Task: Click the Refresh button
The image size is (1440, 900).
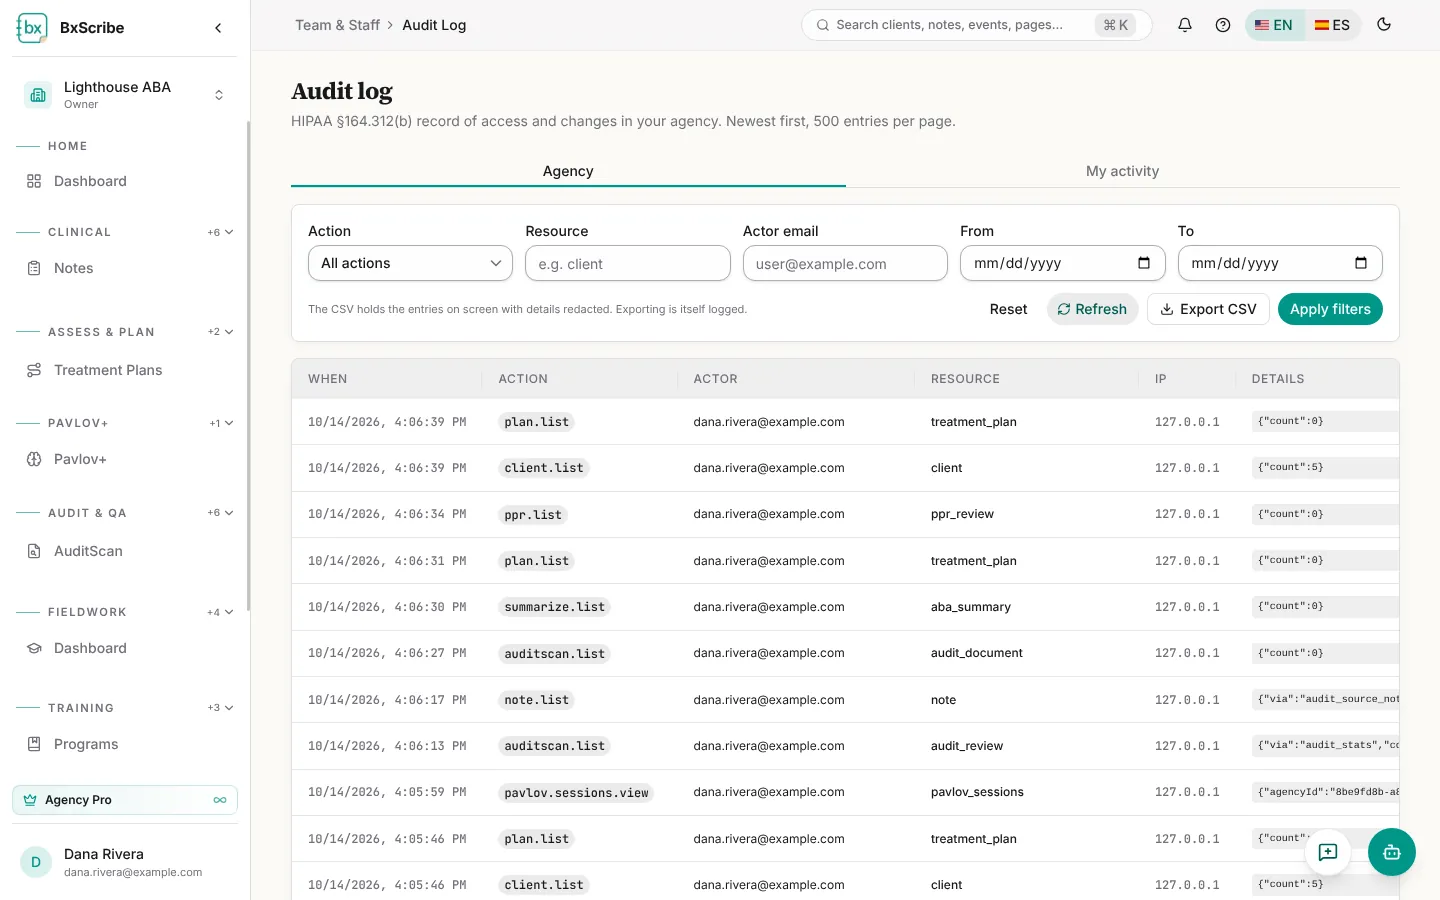Action: (x=1092, y=309)
